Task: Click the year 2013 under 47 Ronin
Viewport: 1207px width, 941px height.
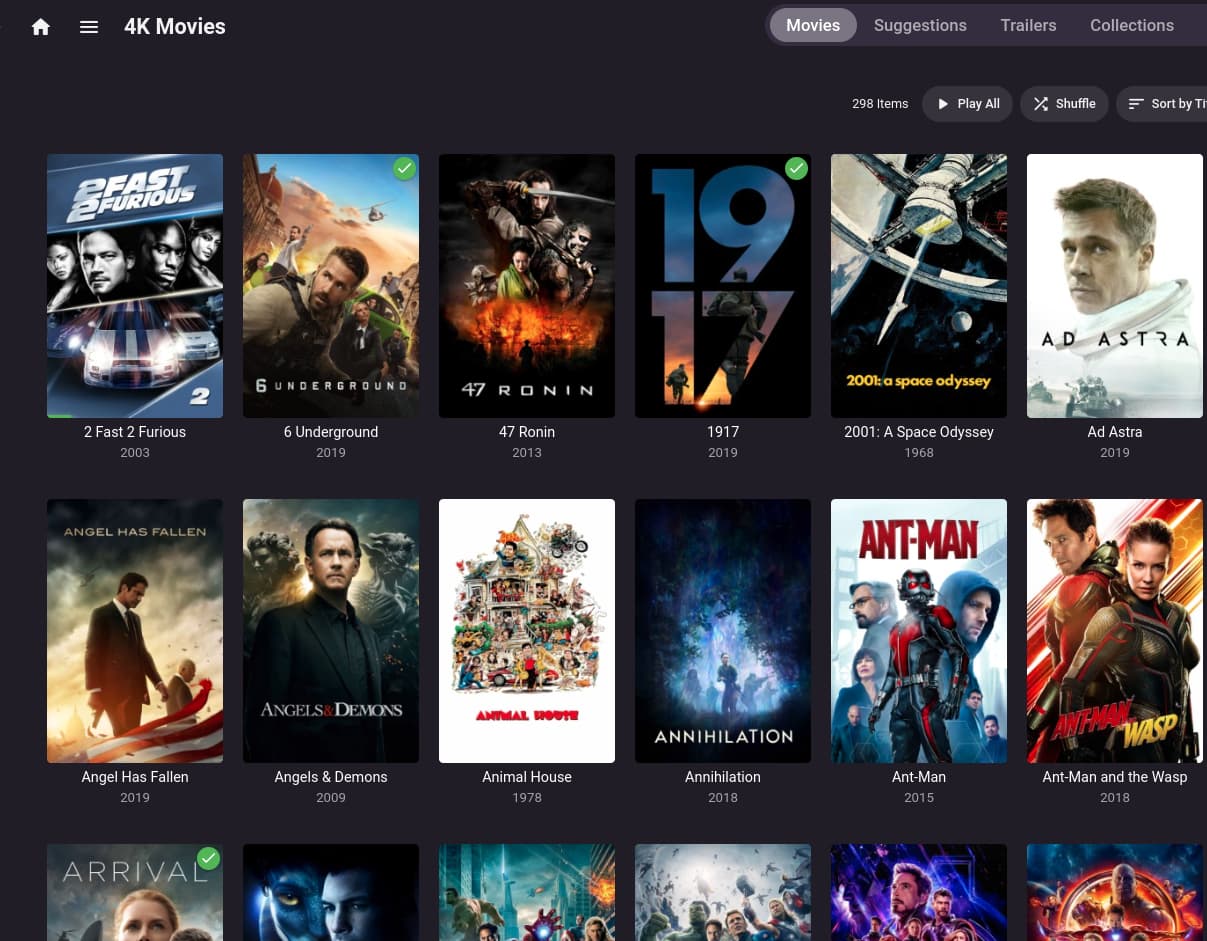Action: [527, 453]
